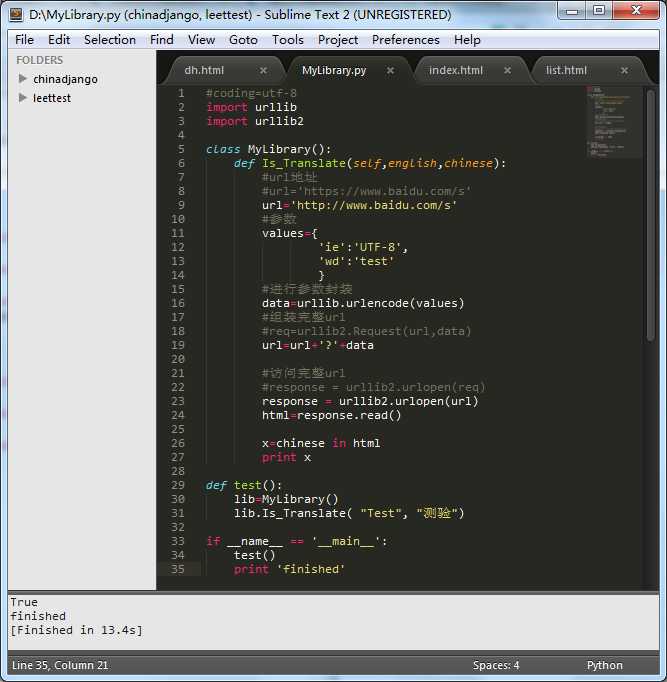Open the Preferences menu
667x682 pixels.
point(406,40)
